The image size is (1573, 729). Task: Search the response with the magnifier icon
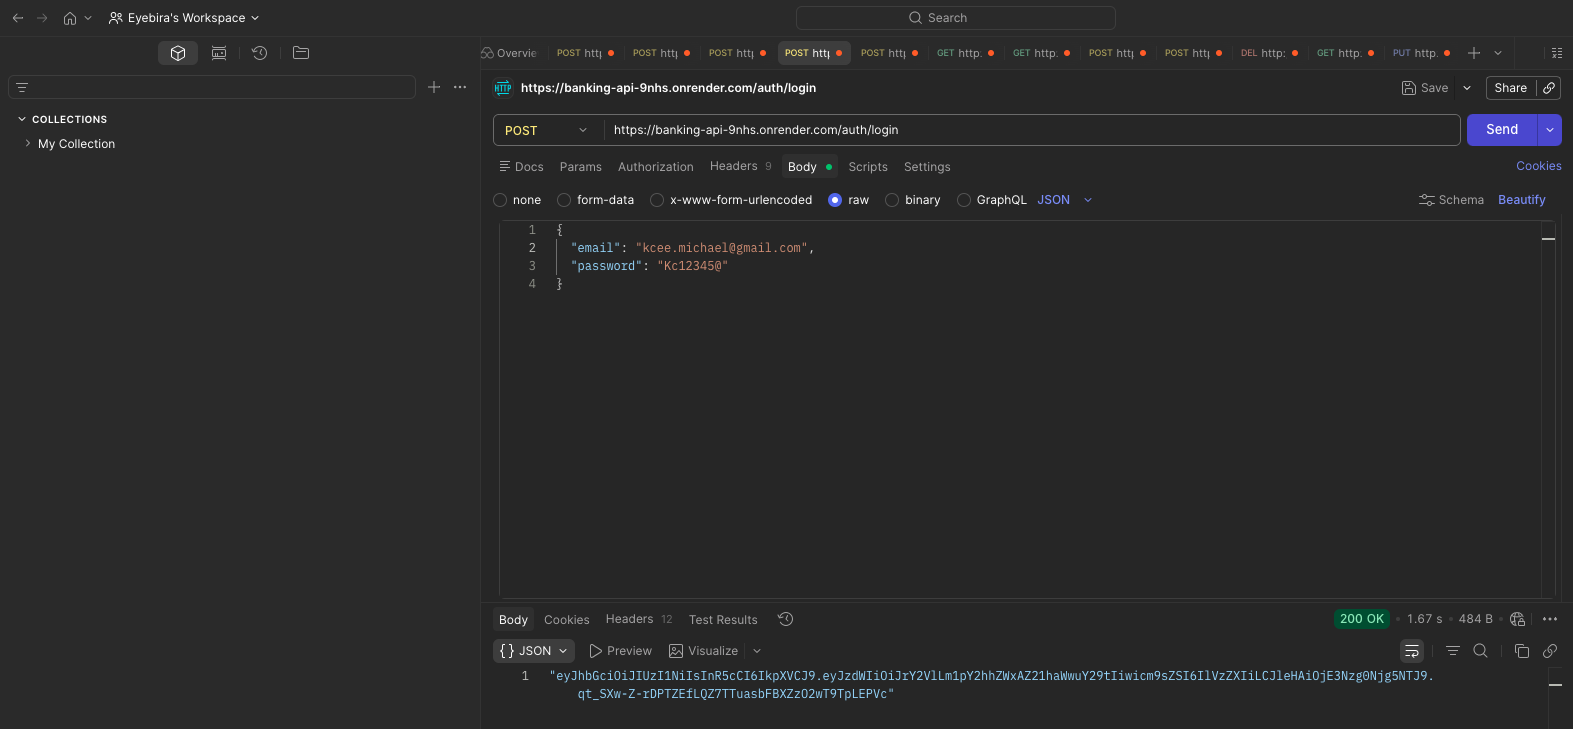[x=1481, y=651]
